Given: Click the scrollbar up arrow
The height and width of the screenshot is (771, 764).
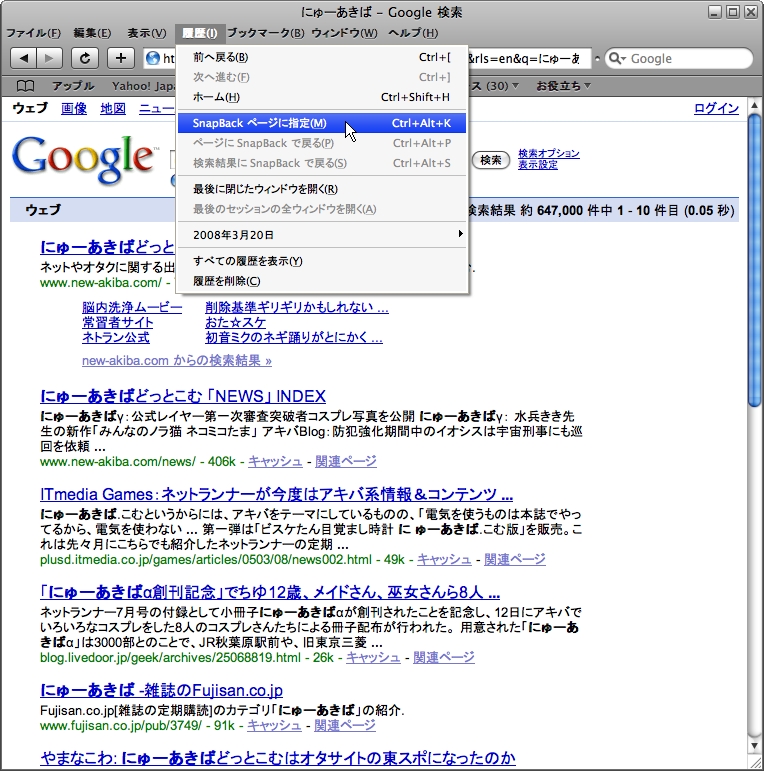Looking at the screenshot, I should click(755, 105).
